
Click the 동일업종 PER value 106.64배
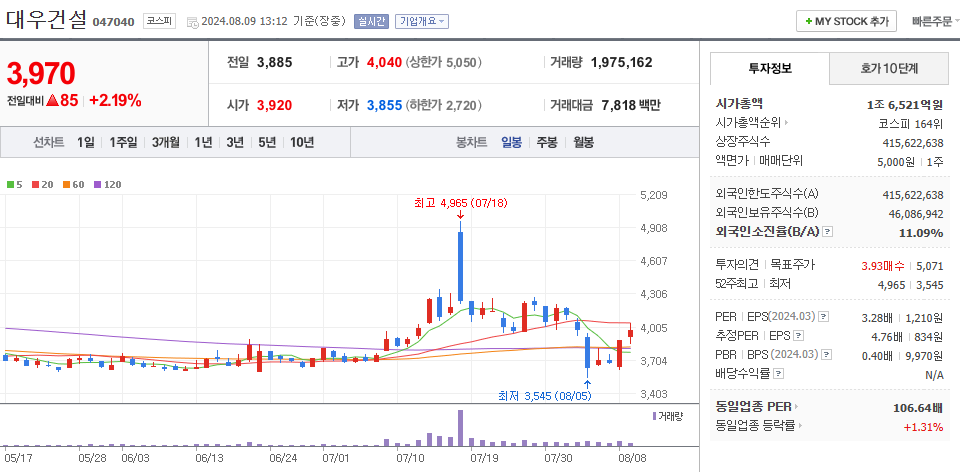[x=918, y=407]
